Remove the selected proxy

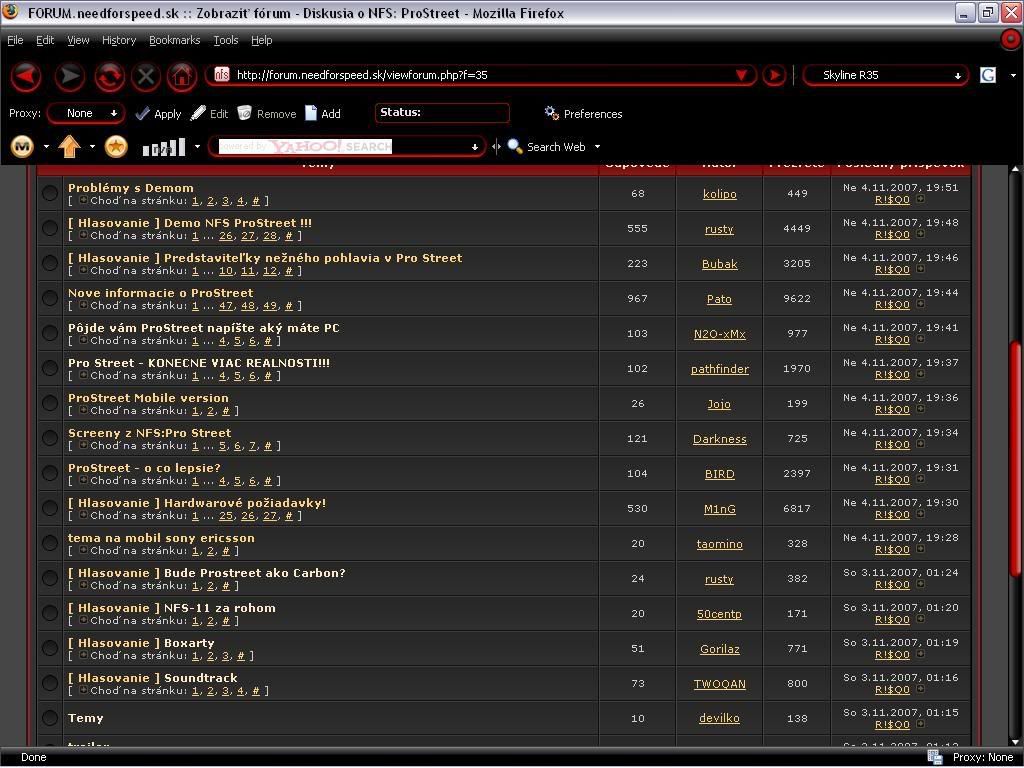click(266, 114)
